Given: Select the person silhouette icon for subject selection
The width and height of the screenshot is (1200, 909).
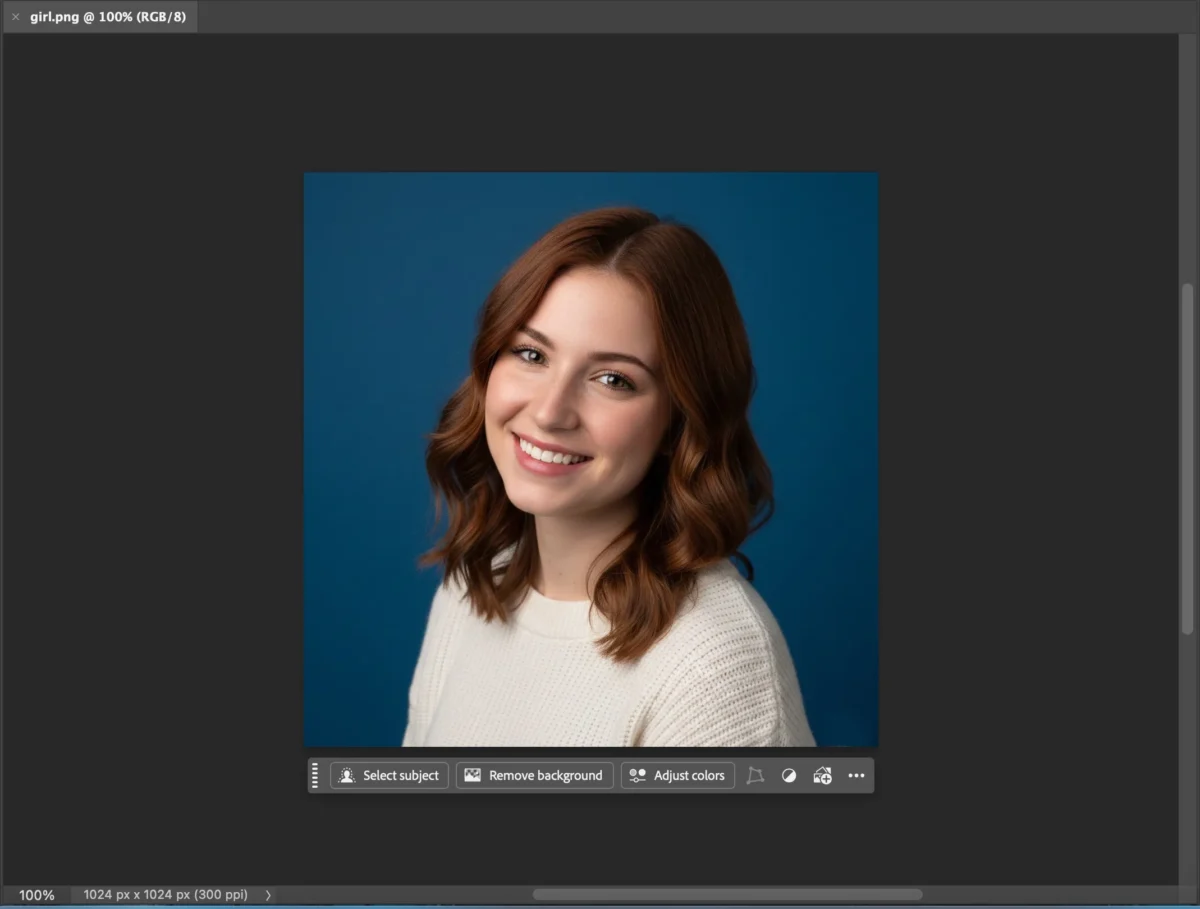Looking at the screenshot, I should [x=347, y=775].
